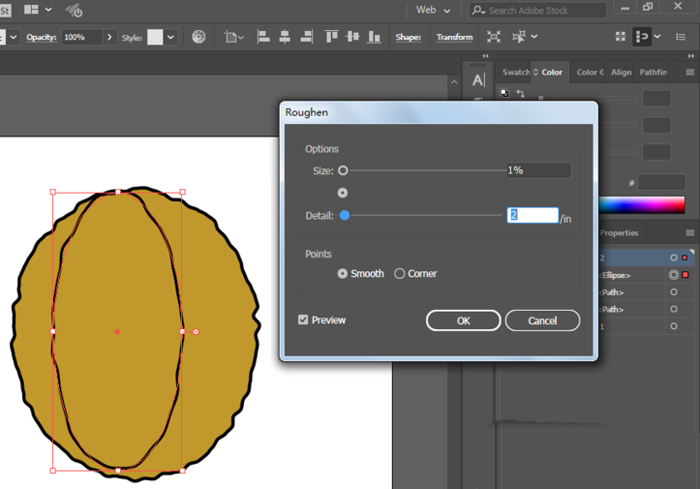Swap fill and stroke in Color panel

click(x=520, y=93)
